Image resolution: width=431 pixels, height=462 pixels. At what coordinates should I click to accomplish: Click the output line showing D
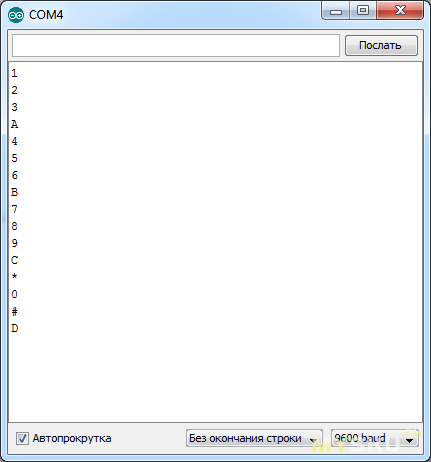(x=14, y=328)
